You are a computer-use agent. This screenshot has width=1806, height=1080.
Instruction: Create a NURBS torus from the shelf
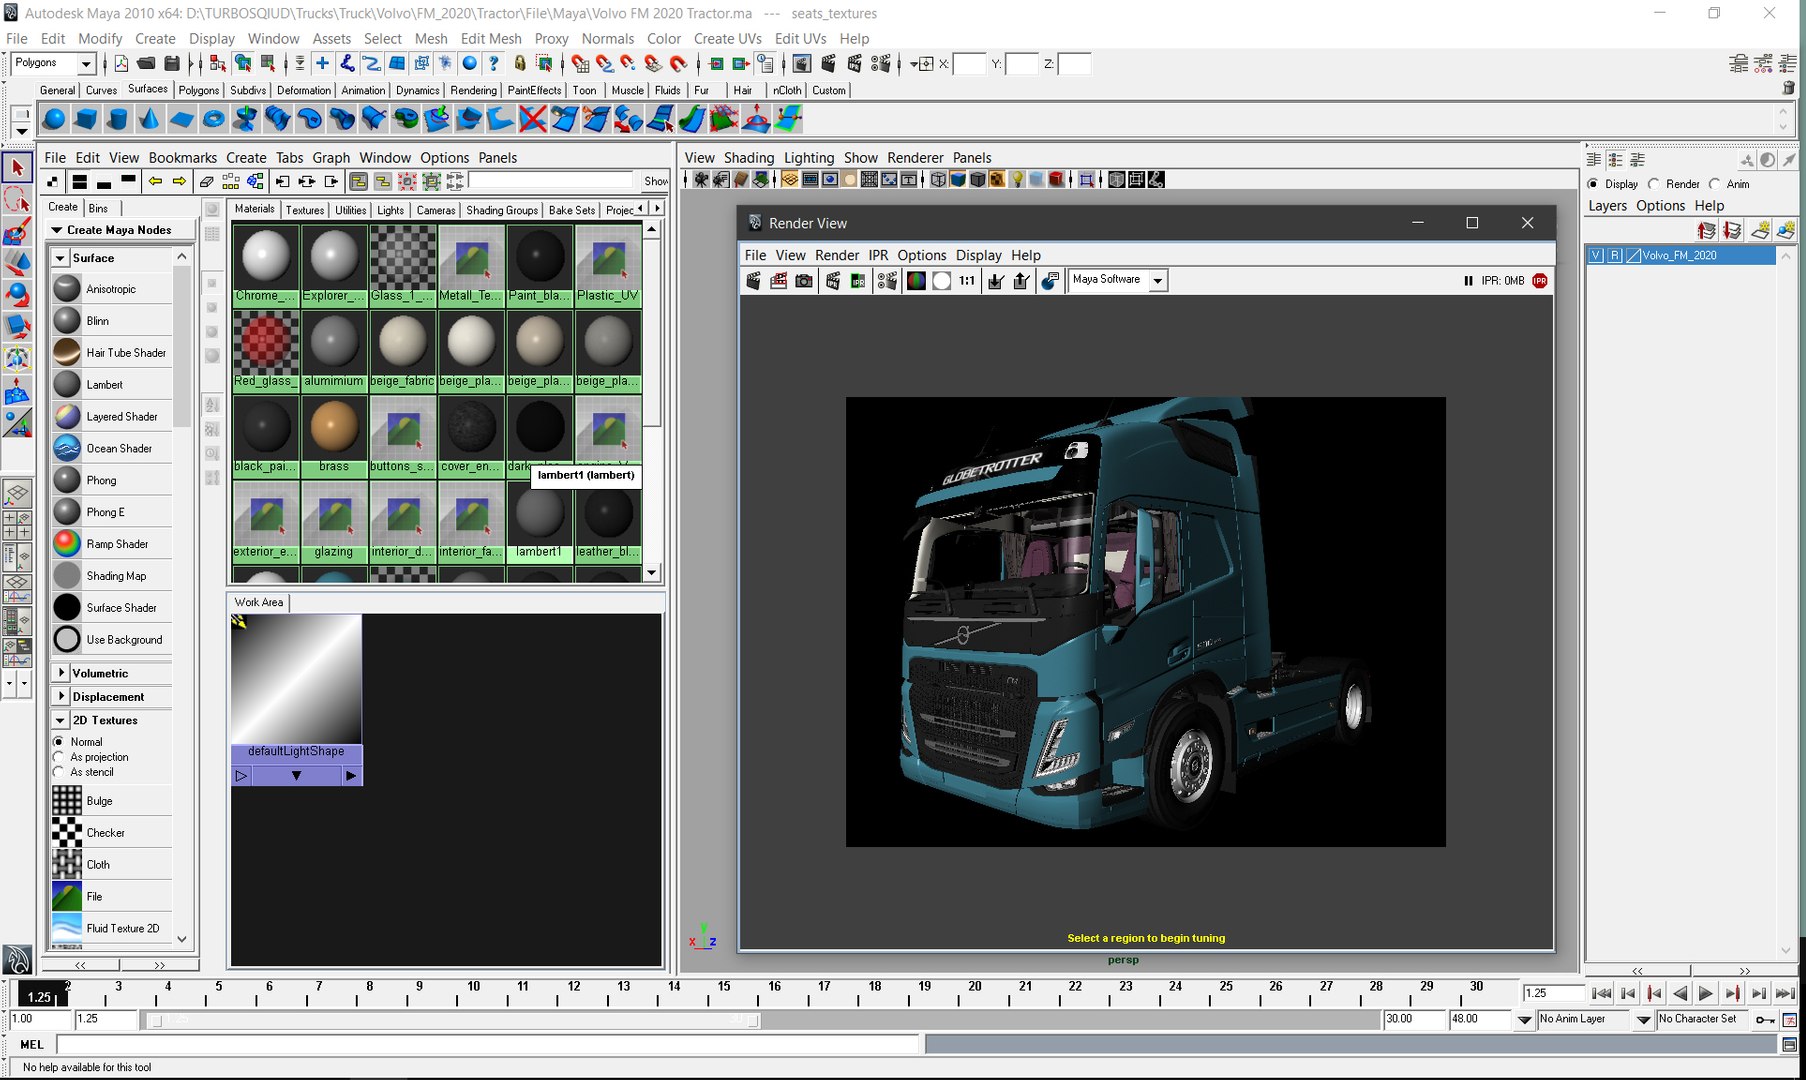pyautogui.click(x=214, y=119)
